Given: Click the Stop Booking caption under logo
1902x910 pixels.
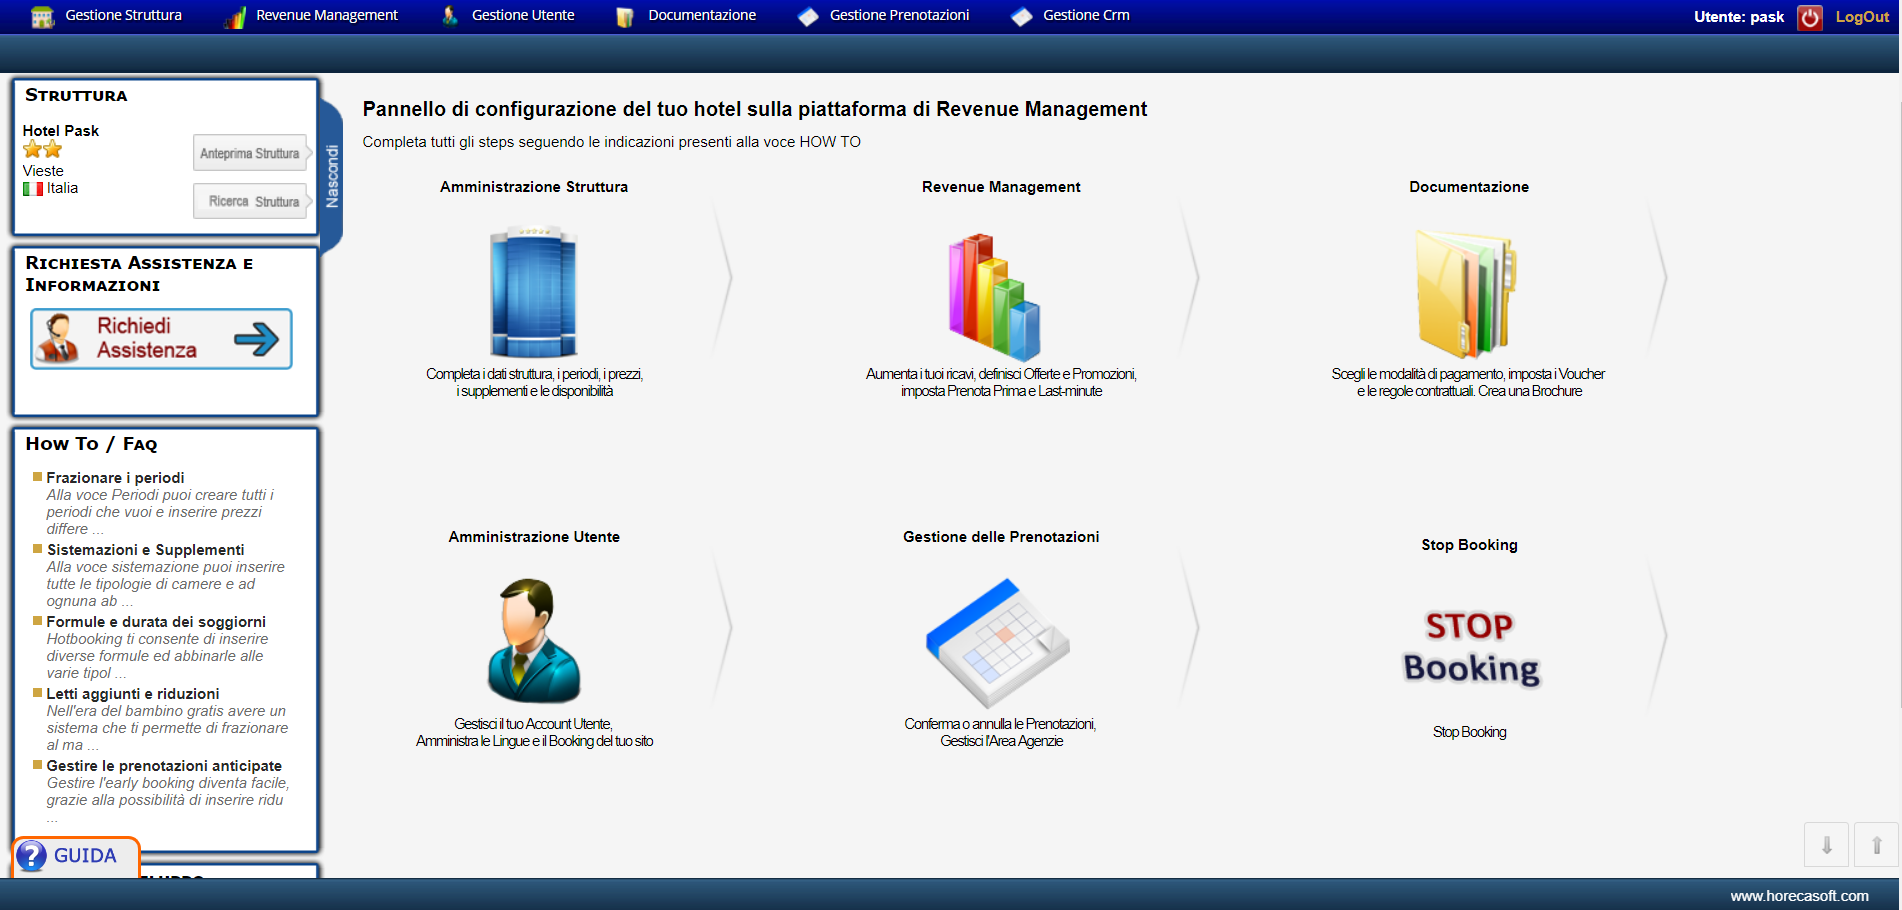Looking at the screenshot, I should tap(1469, 732).
